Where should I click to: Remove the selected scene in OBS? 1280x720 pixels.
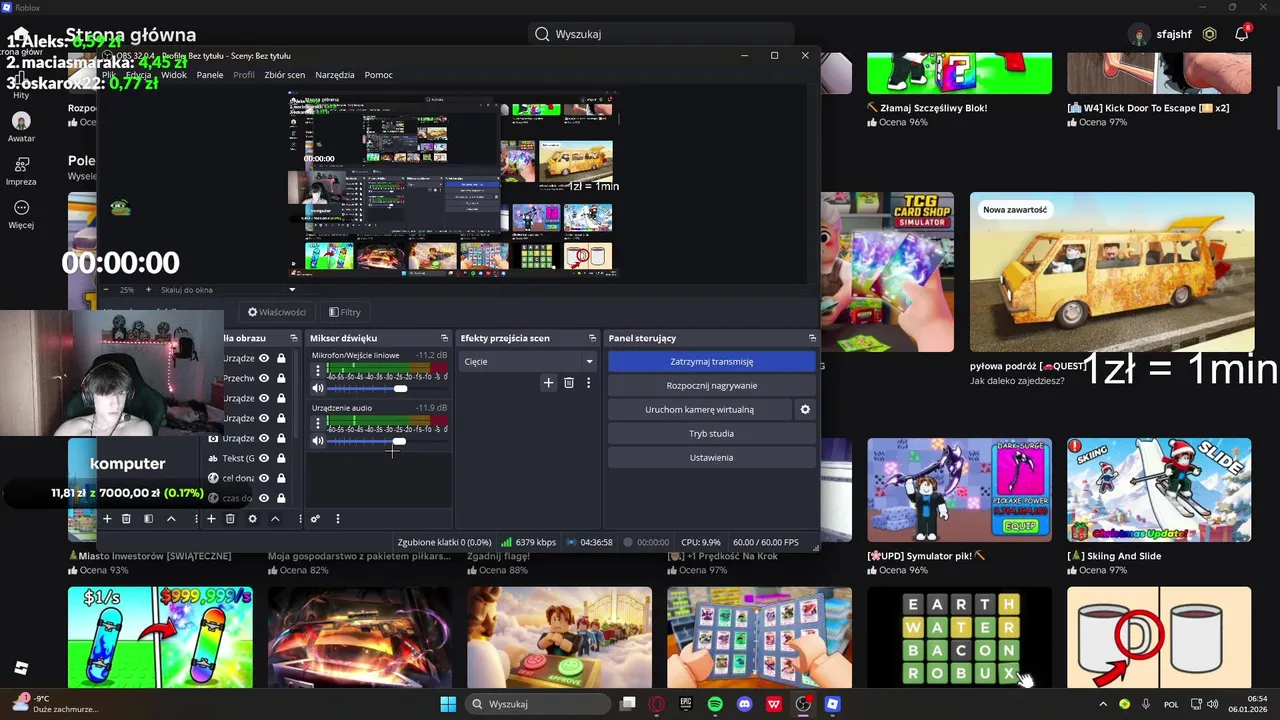pos(126,519)
